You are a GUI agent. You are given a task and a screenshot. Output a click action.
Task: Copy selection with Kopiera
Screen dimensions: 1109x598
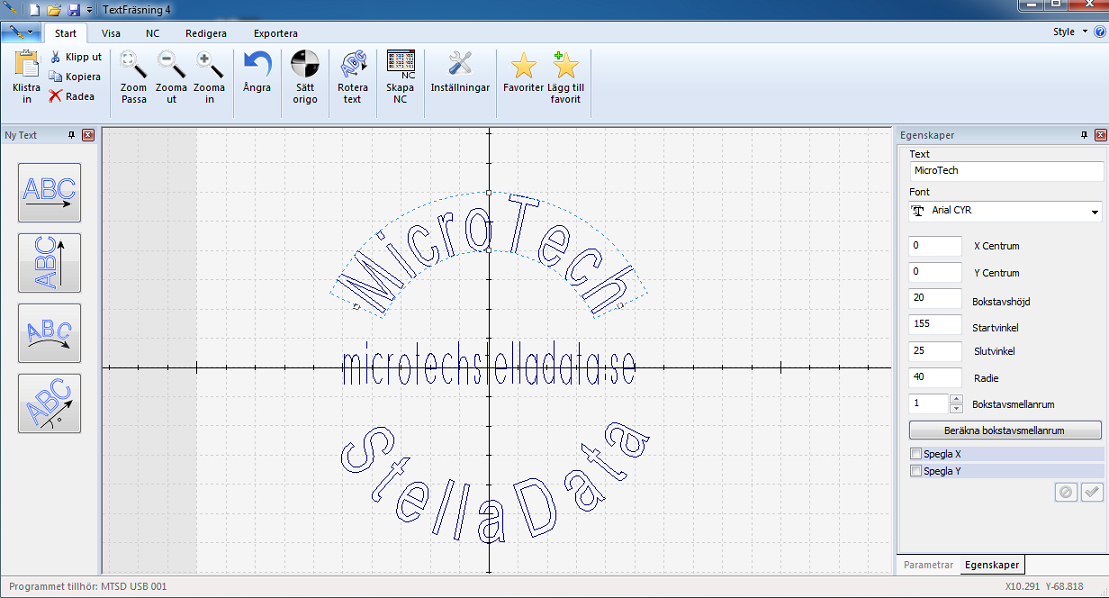point(75,76)
